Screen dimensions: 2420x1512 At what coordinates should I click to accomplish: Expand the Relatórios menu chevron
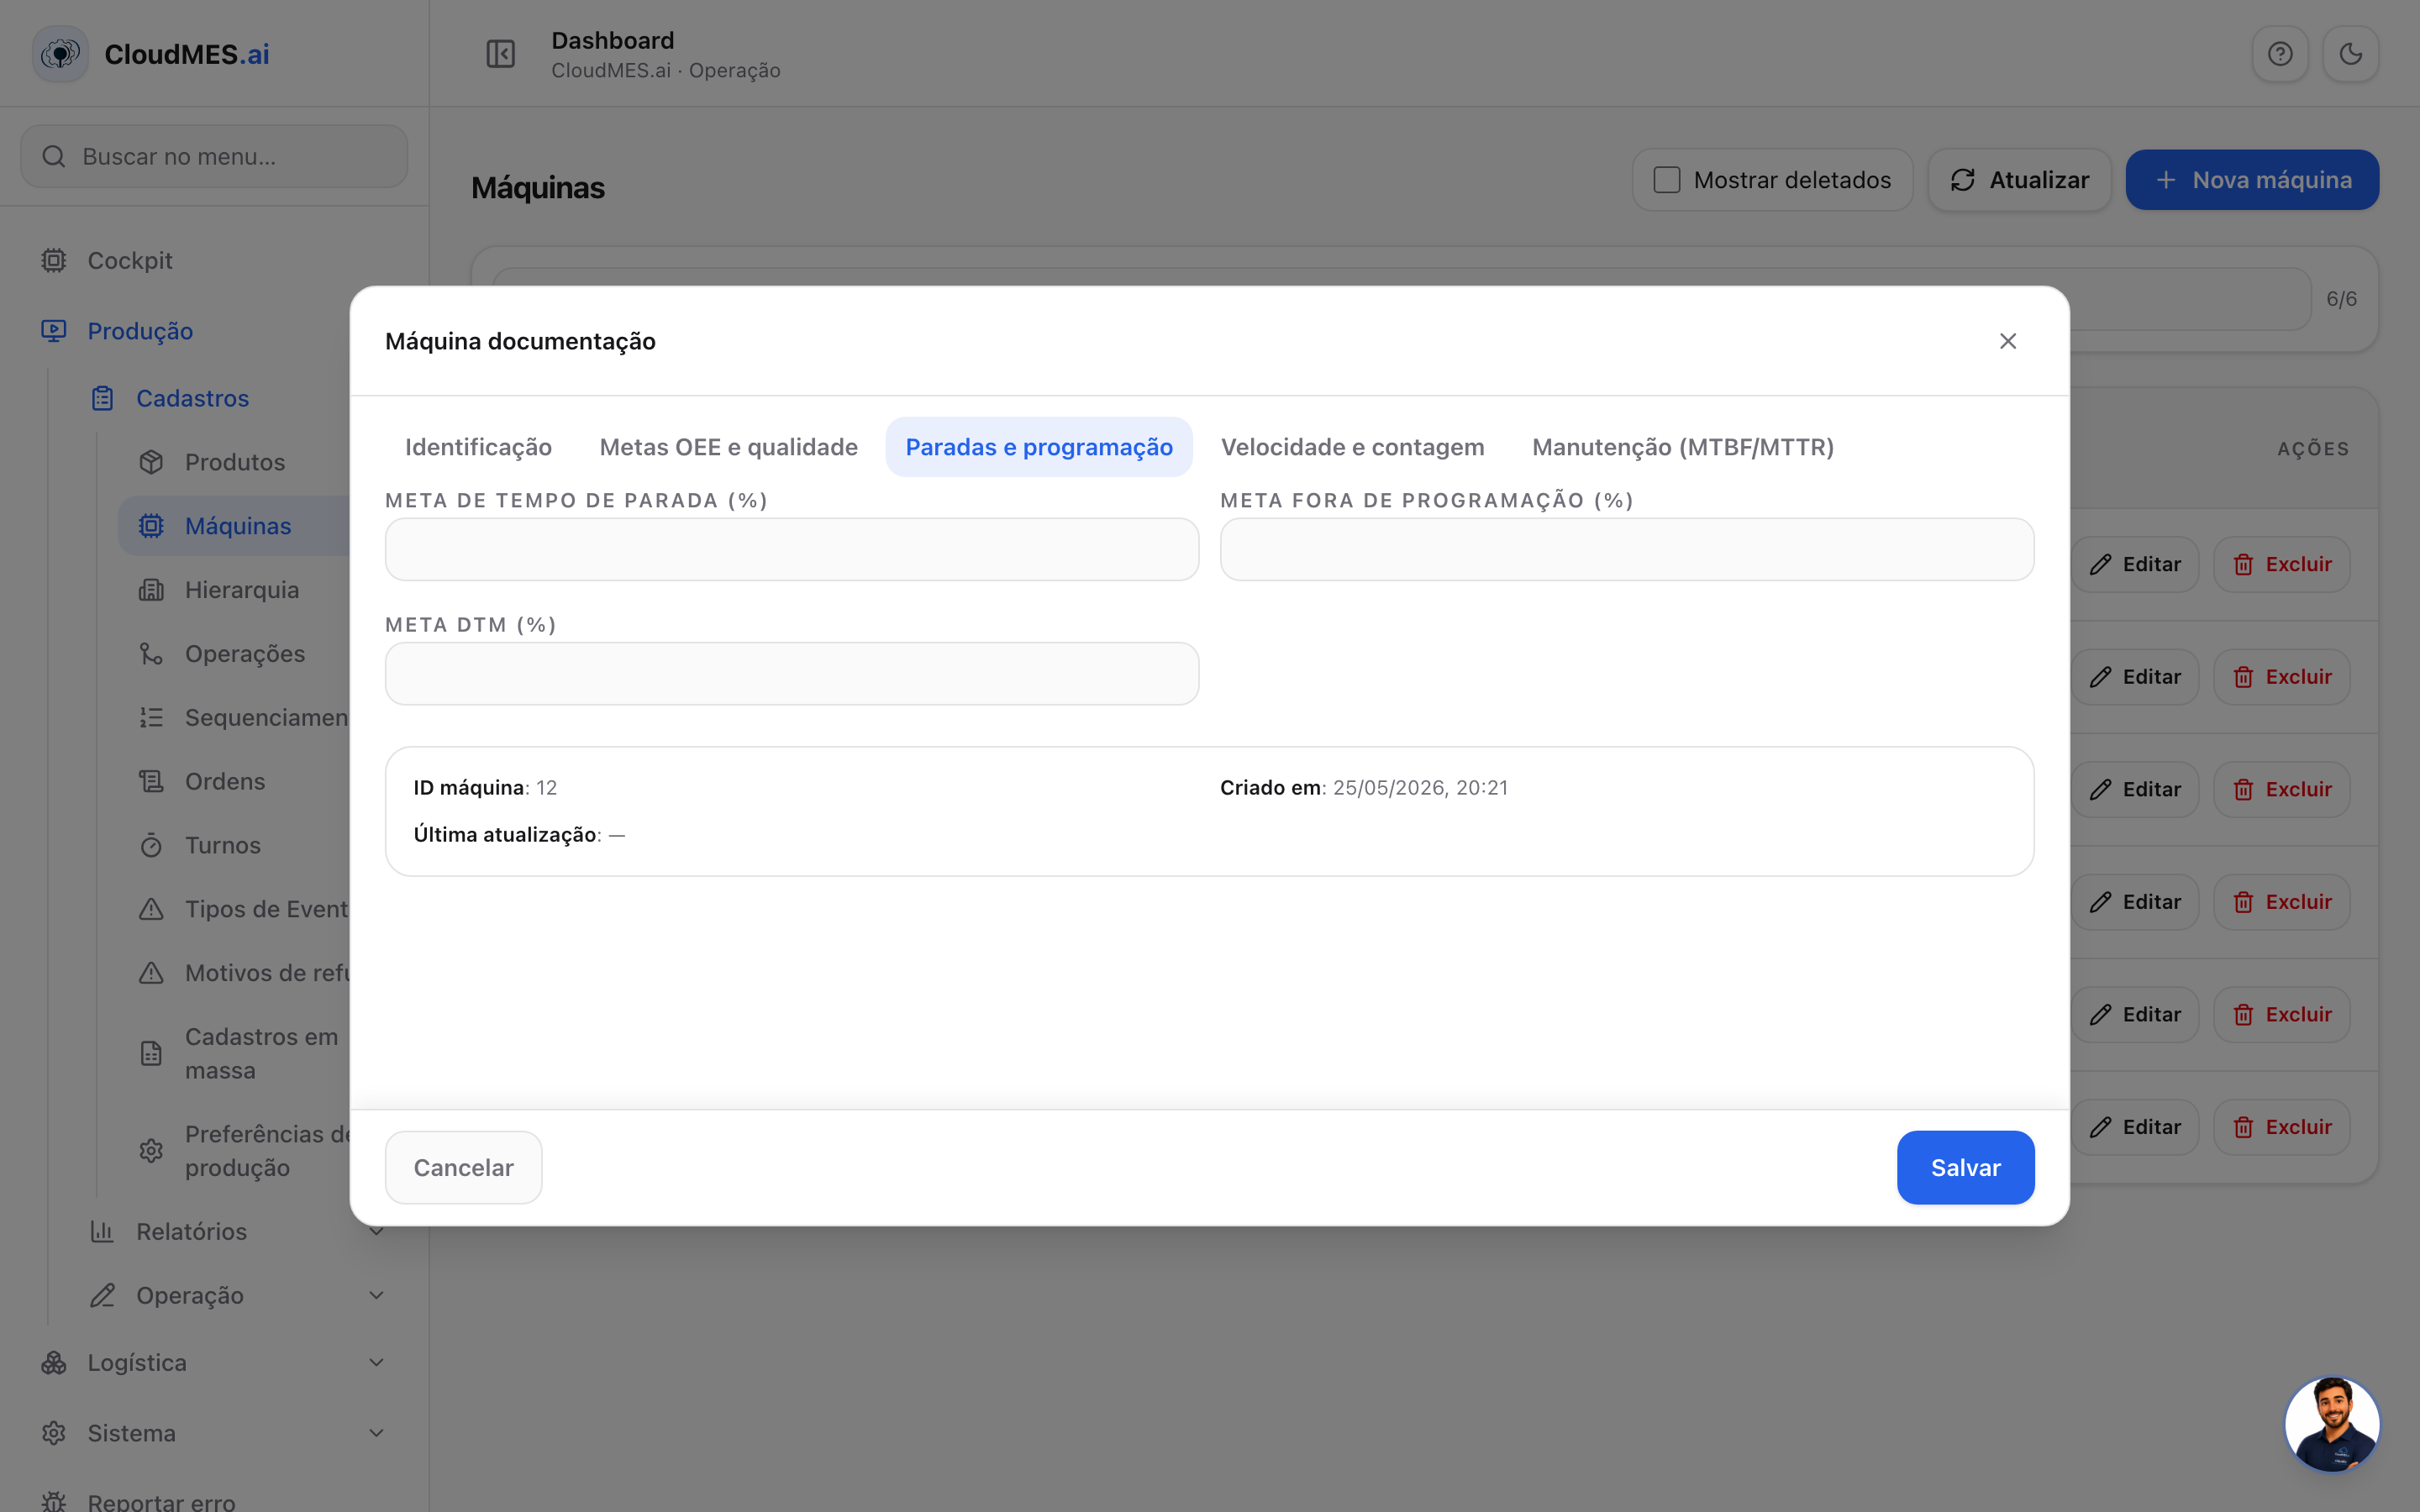[x=376, y=1231]
